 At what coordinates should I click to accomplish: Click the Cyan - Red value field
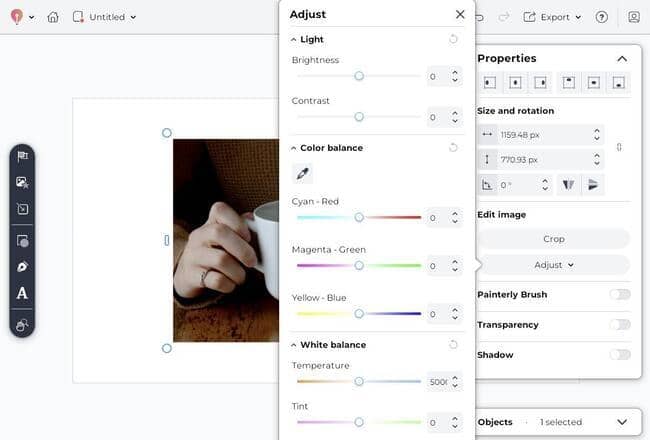[437, 218]
